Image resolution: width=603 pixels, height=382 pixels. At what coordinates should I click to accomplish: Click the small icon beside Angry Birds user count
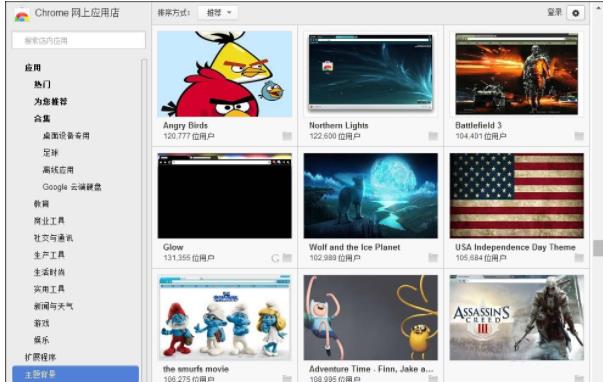(287, 136)
